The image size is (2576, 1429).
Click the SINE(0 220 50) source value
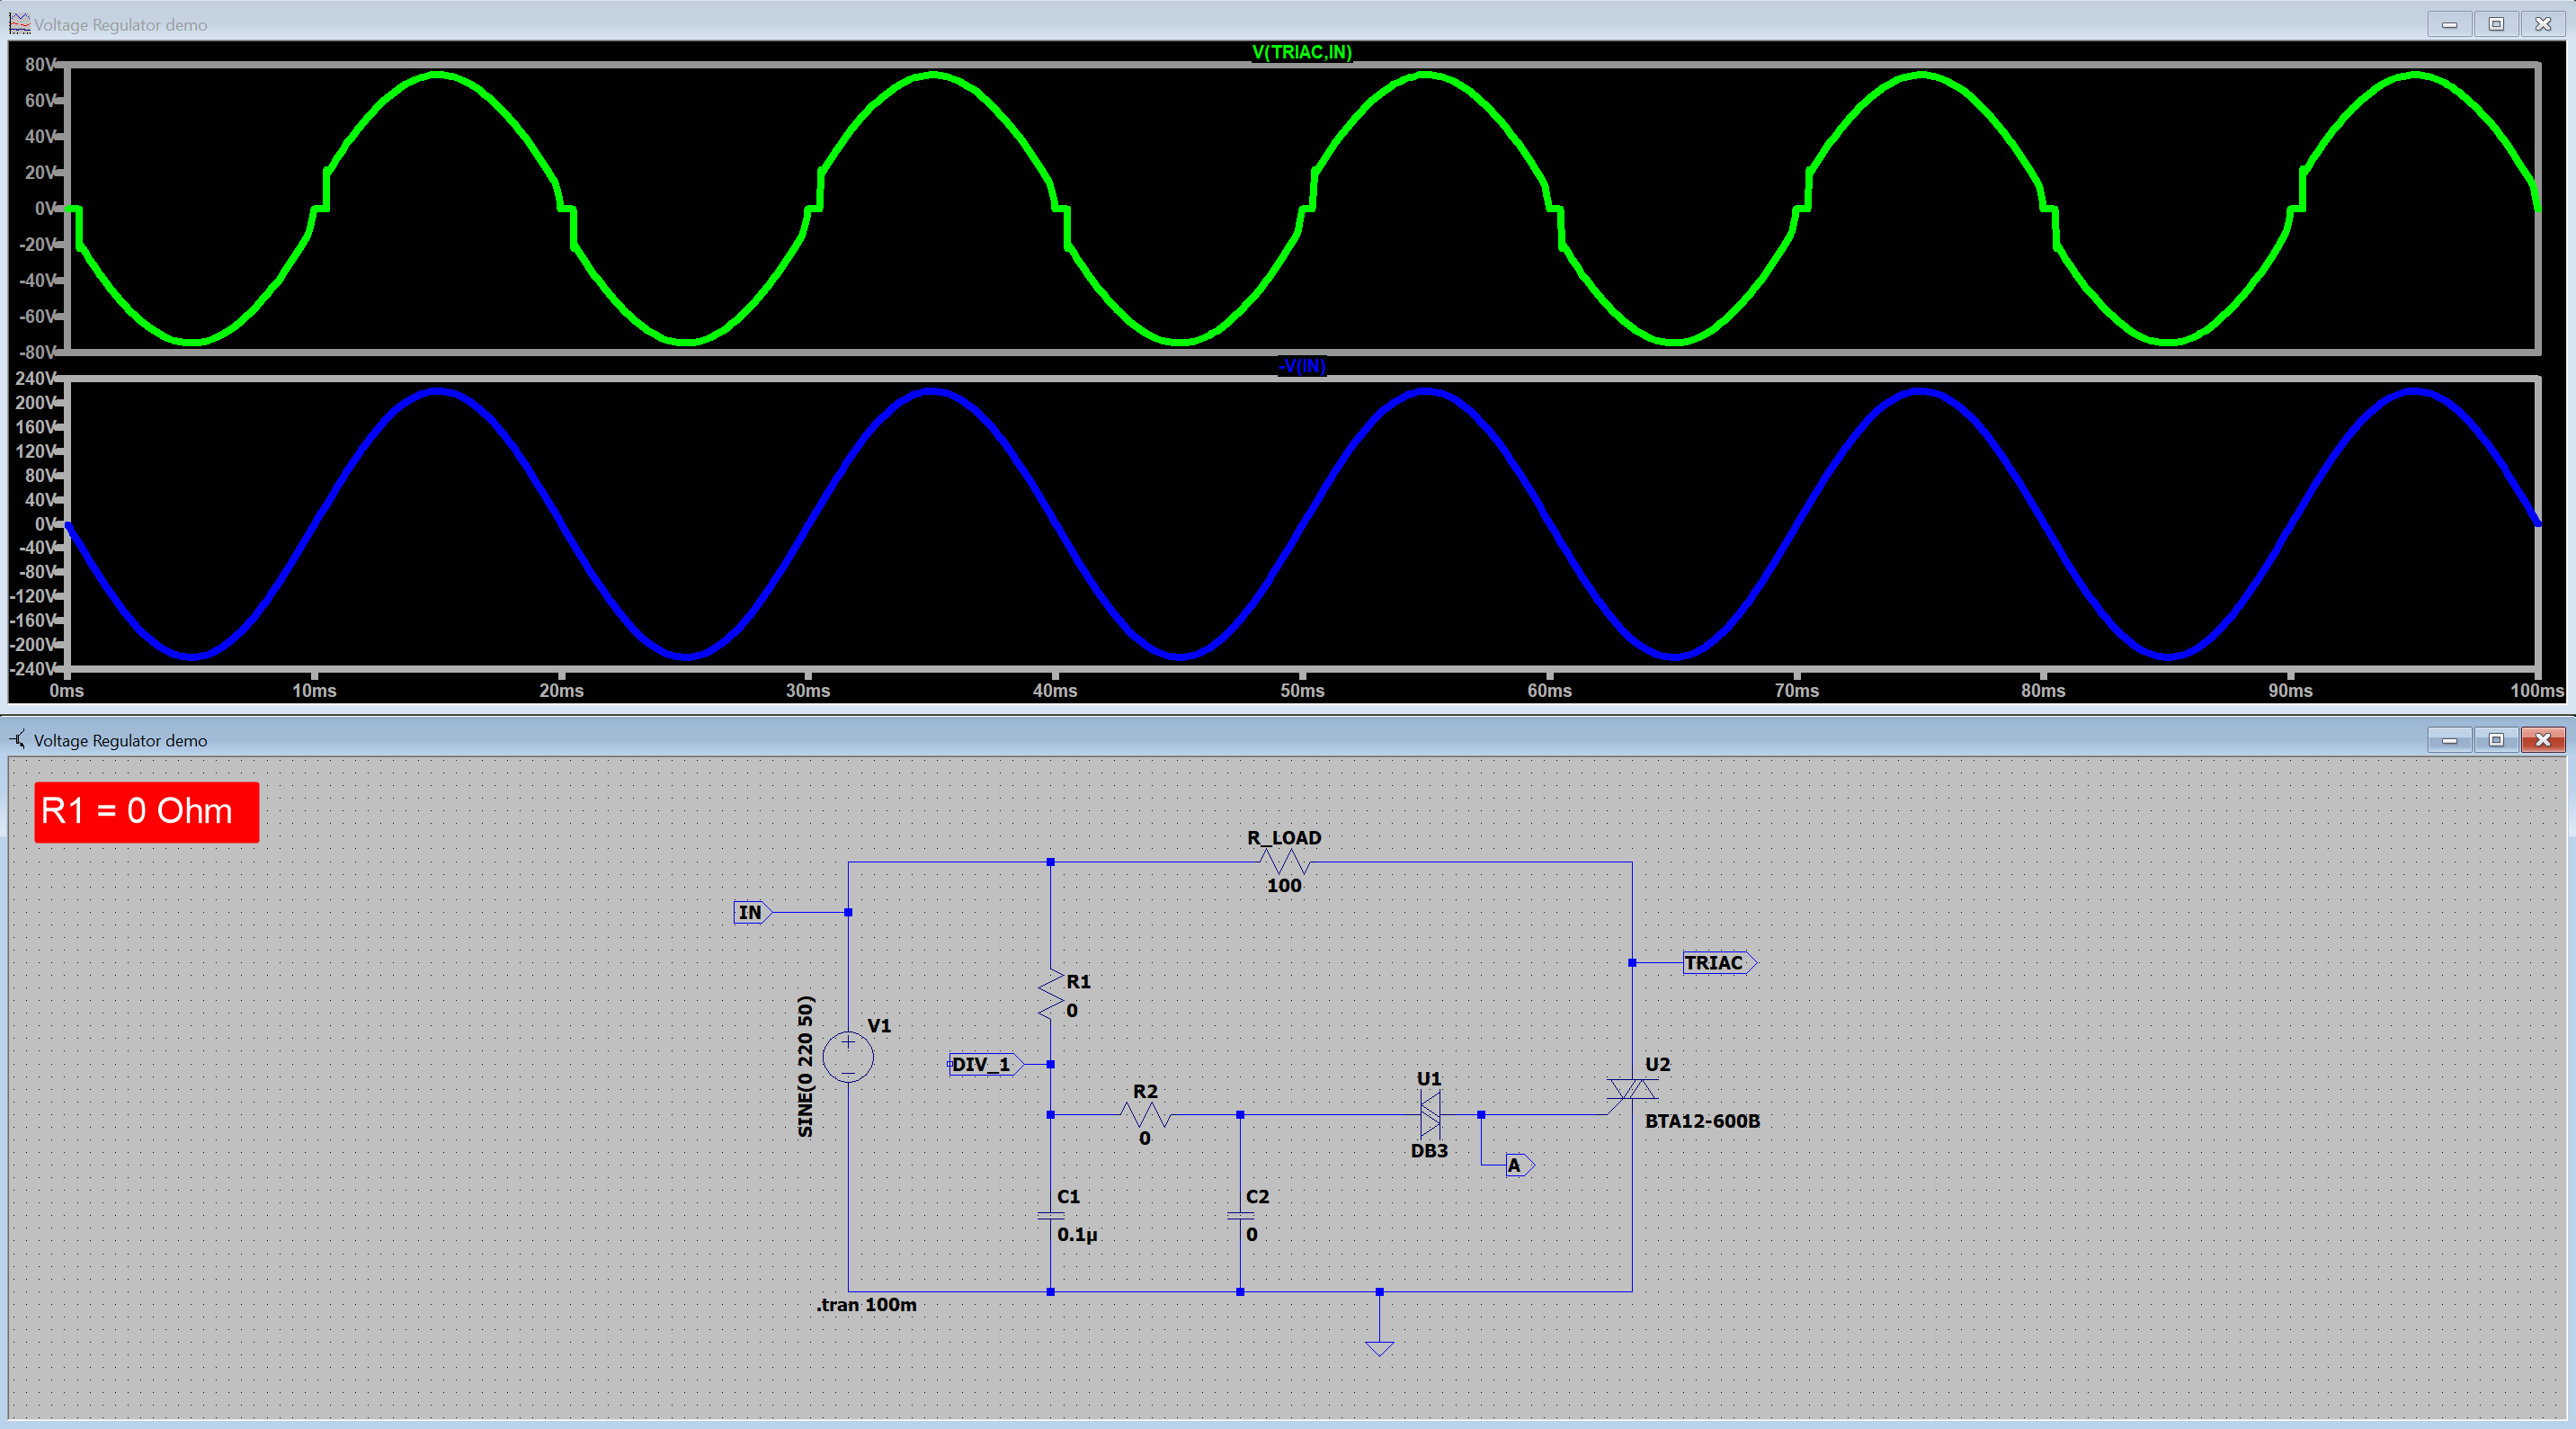805,1066
